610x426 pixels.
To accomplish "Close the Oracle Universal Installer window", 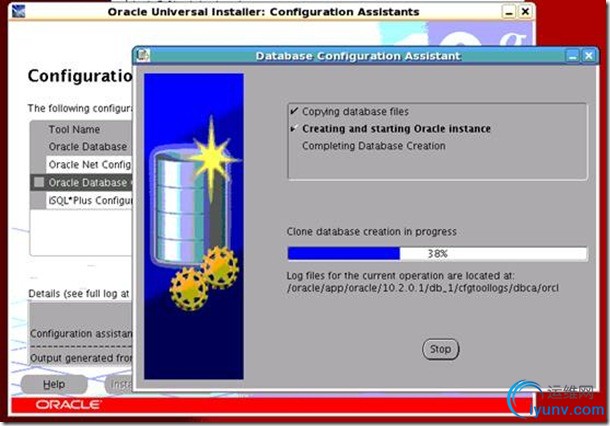I will click(525, 12).
